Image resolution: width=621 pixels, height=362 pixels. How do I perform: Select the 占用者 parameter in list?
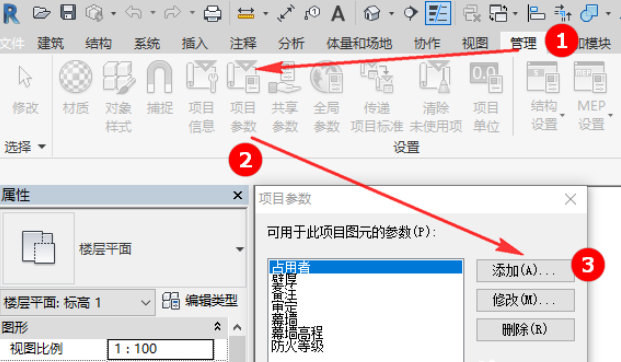tap(366, 267)
